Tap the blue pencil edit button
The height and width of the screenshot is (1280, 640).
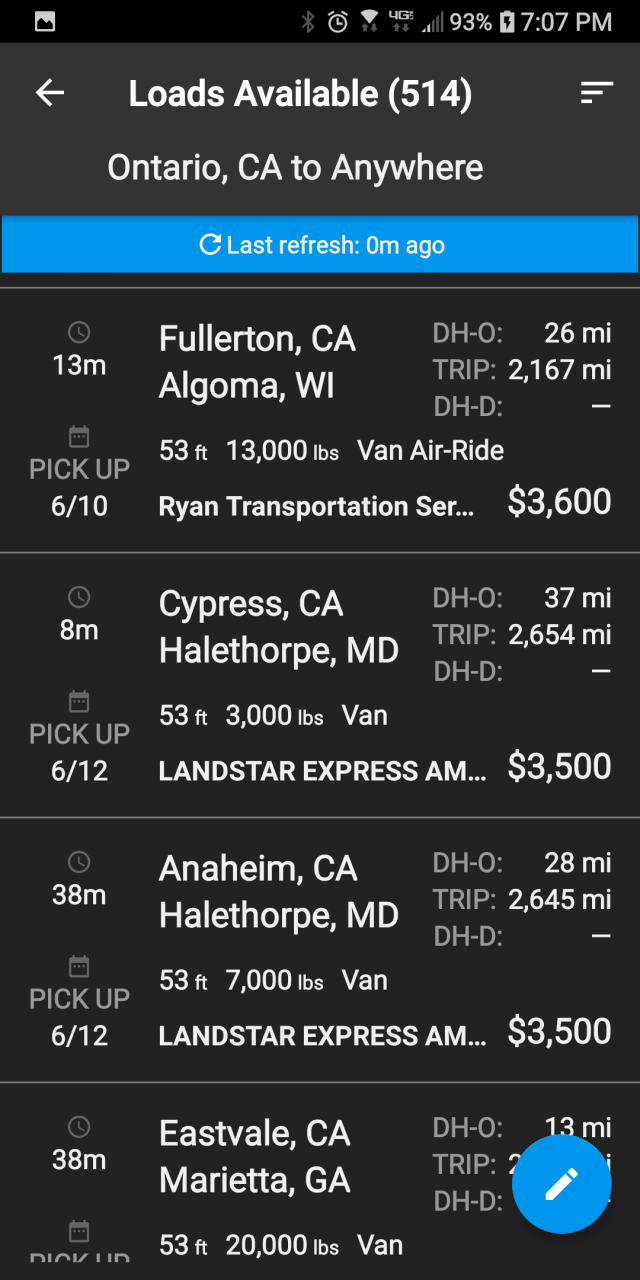point(561,1184)
